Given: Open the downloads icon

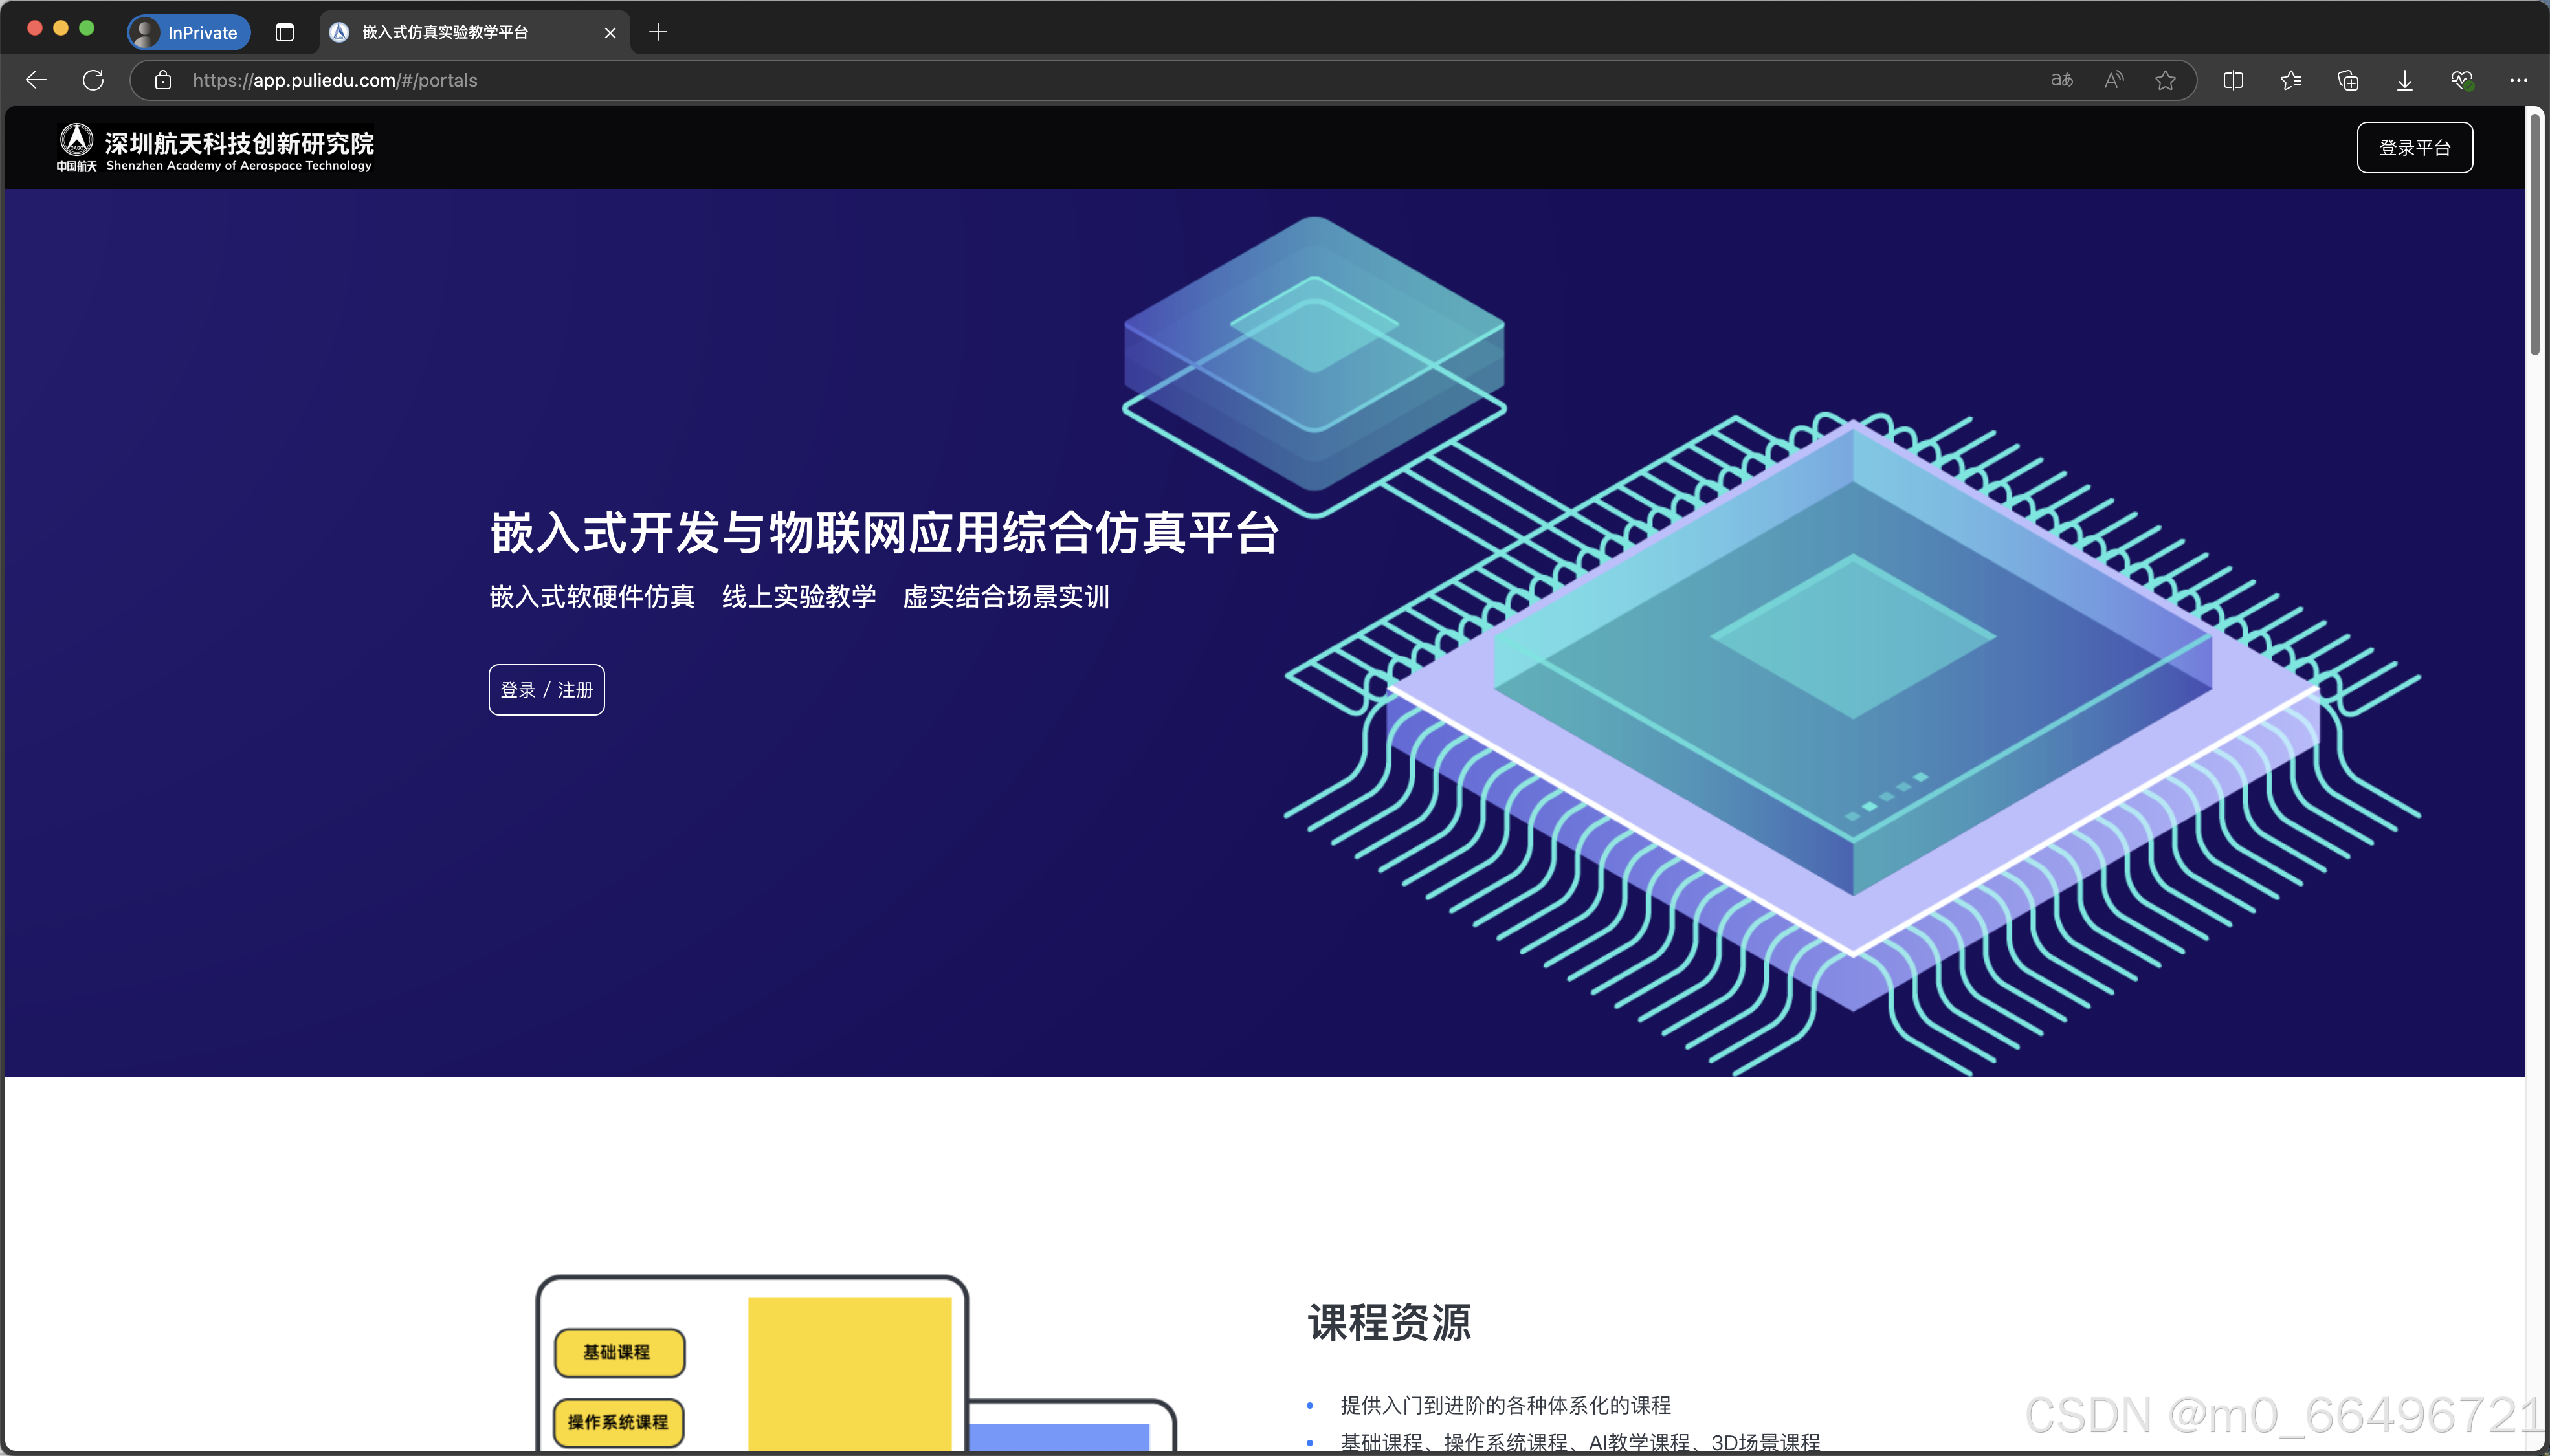Looking at the screenshot, I should click(x=2405, y=80).
